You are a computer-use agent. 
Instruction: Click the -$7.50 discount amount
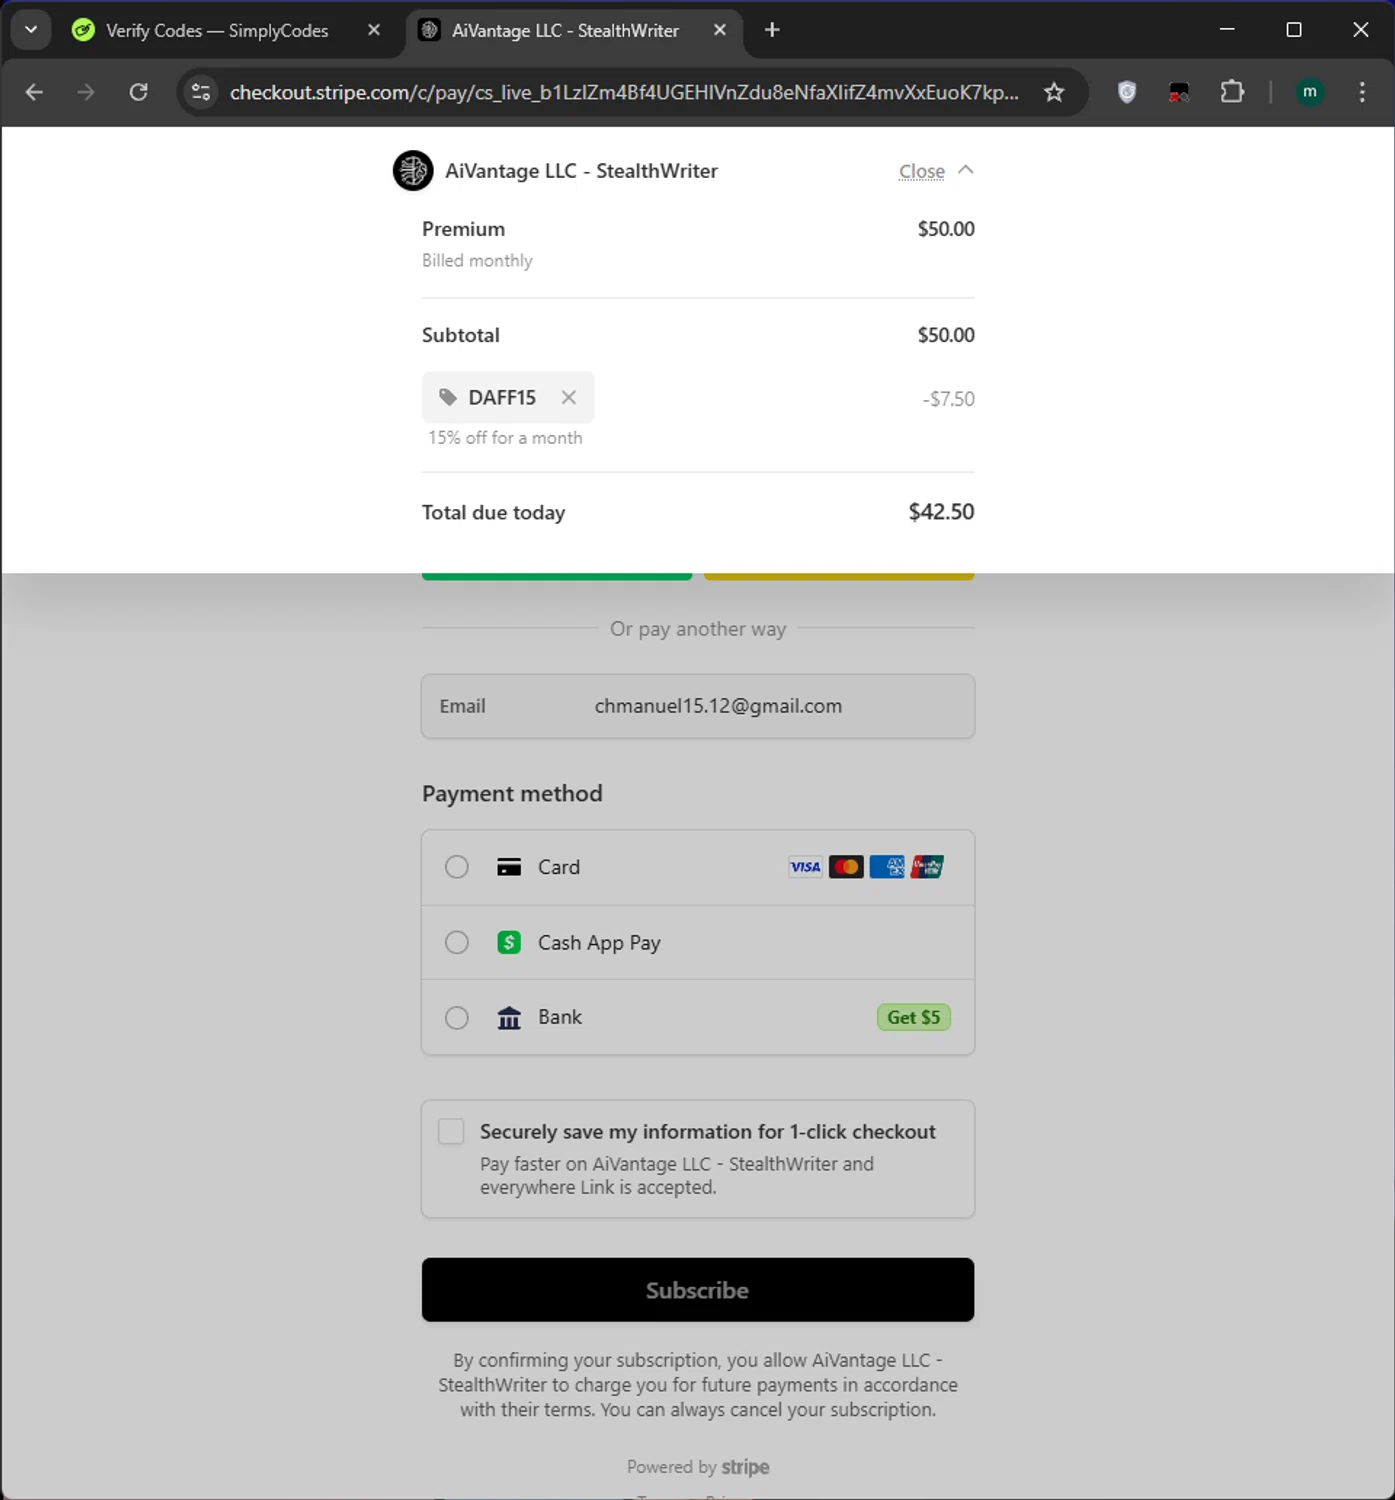pos(948,399)
